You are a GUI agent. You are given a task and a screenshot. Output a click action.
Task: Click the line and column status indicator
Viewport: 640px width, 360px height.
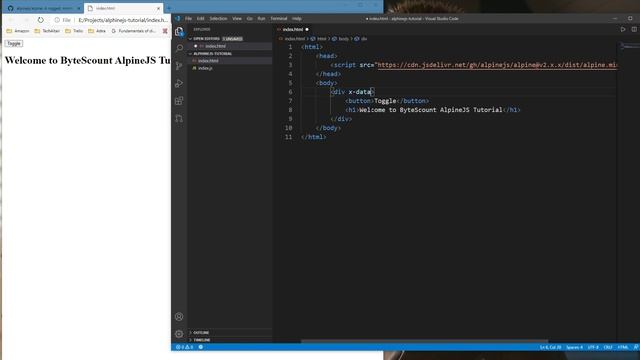tap(550, 347)
